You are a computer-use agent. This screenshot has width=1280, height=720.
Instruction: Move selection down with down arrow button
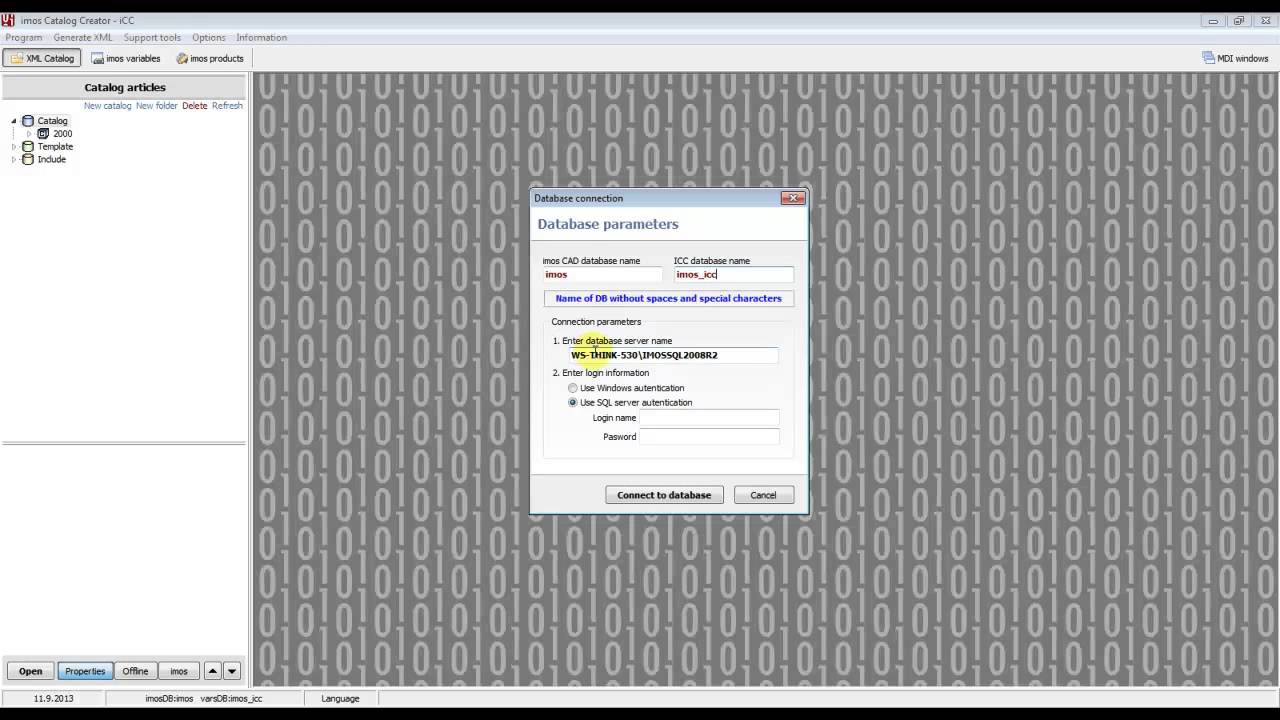click(231, 671)
